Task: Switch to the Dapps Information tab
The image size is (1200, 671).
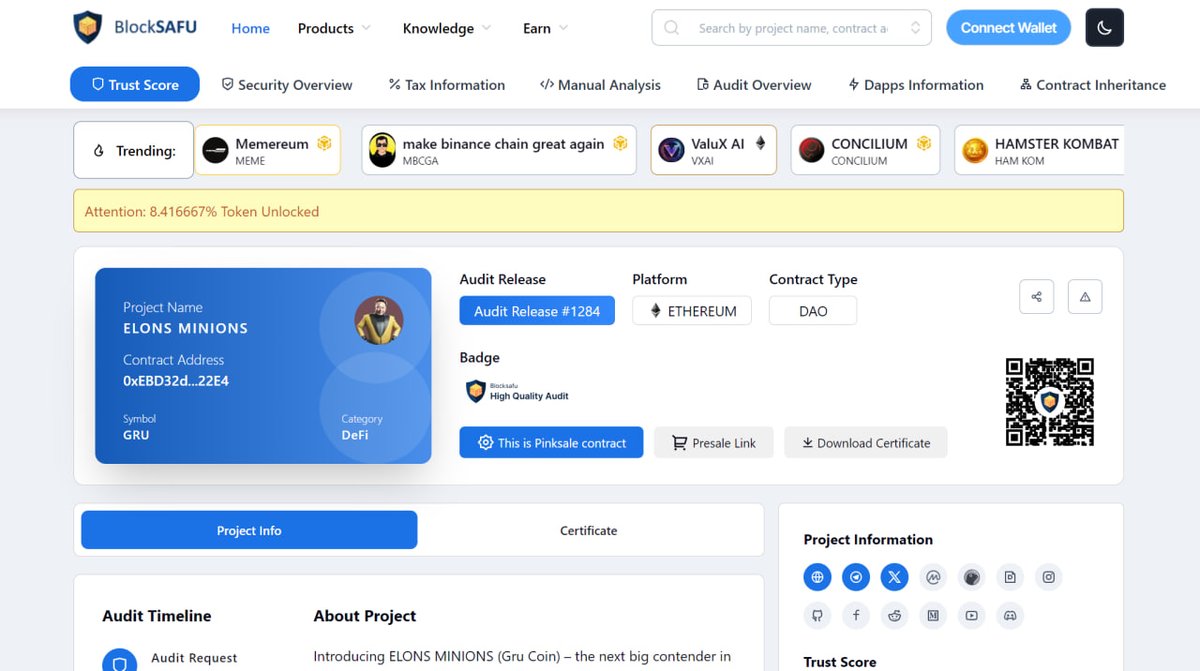Action: (916, 85)
